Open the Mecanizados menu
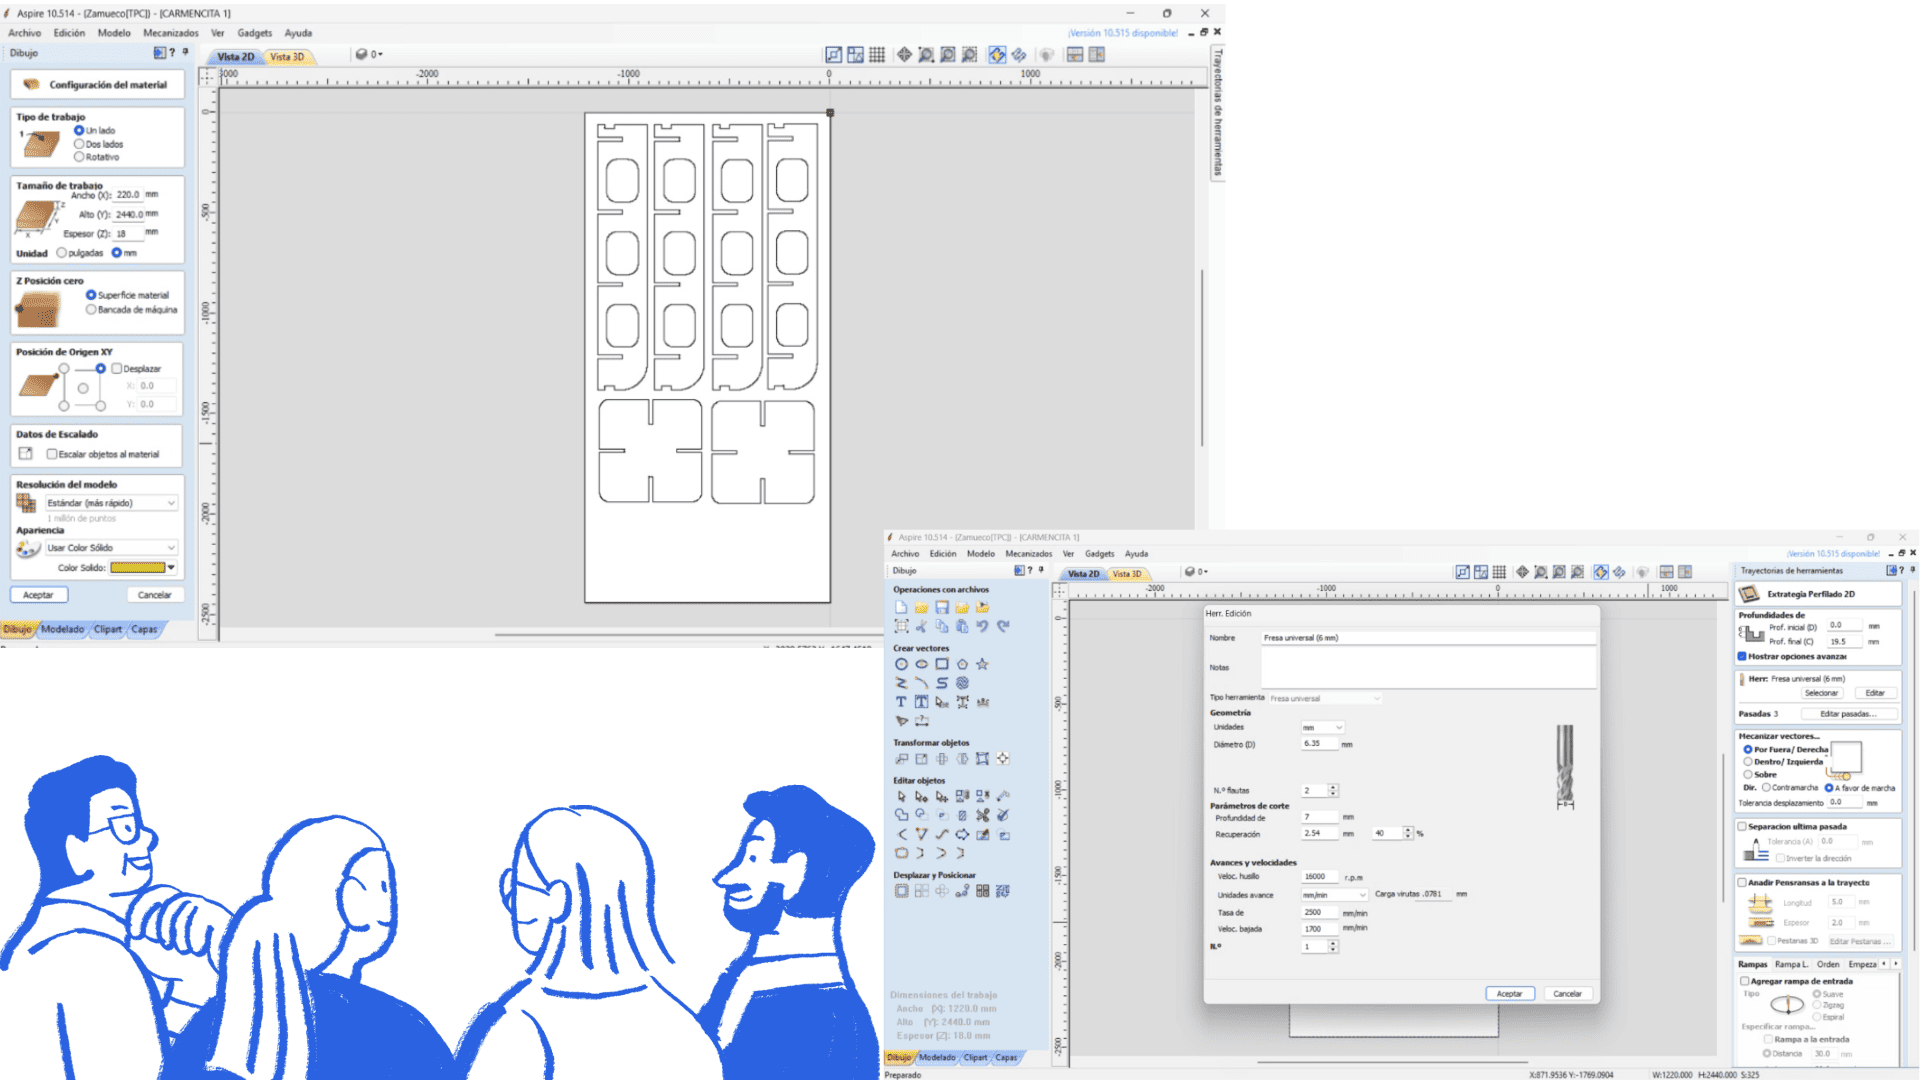 tap(170, 33)
